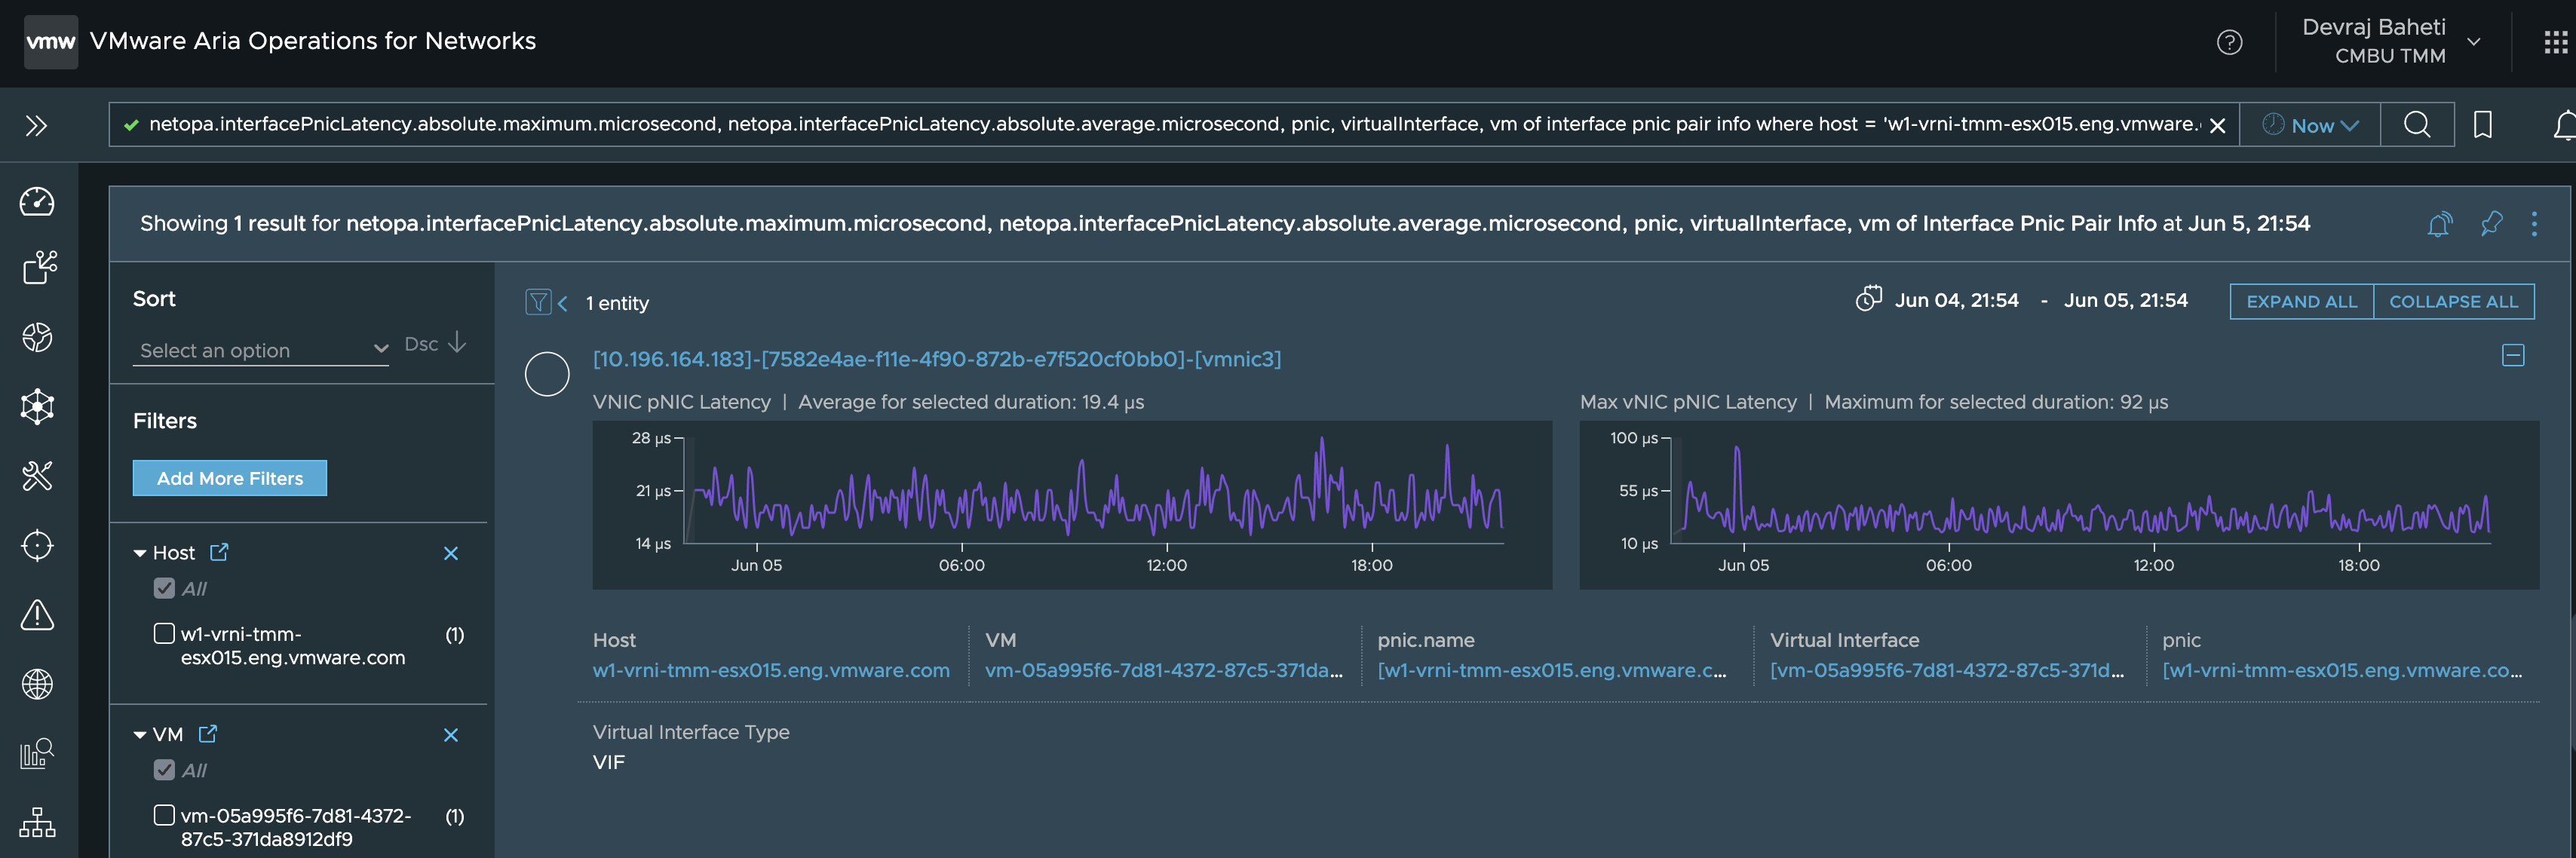The image size is (2576, 858).
Task: Open the three-dot more options menu
Action: coord(2534,224)
